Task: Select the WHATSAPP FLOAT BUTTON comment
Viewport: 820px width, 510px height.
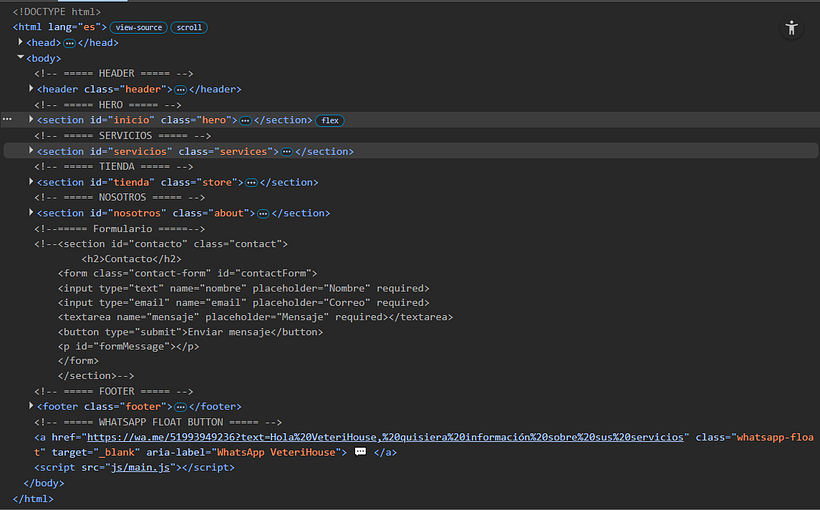Action: point(158,422)
